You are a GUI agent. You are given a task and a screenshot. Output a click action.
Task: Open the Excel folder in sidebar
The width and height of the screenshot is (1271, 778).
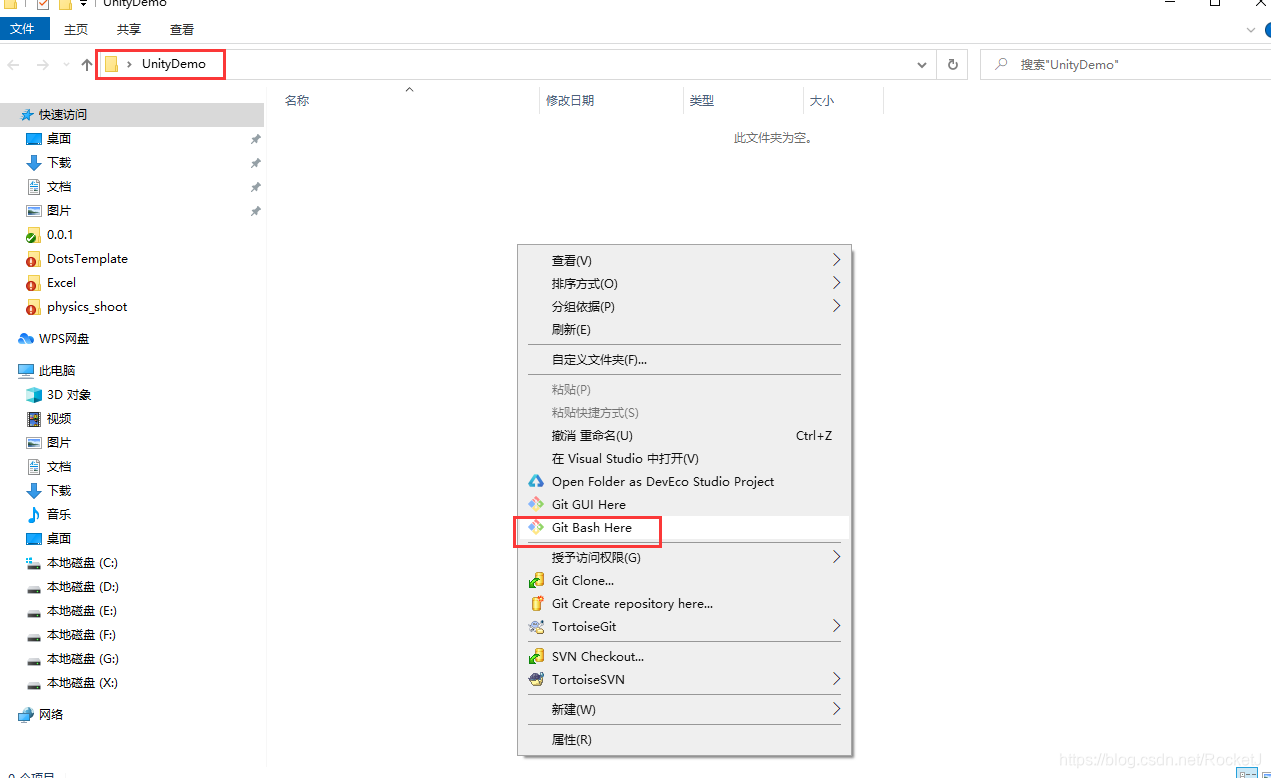[61, 283]
